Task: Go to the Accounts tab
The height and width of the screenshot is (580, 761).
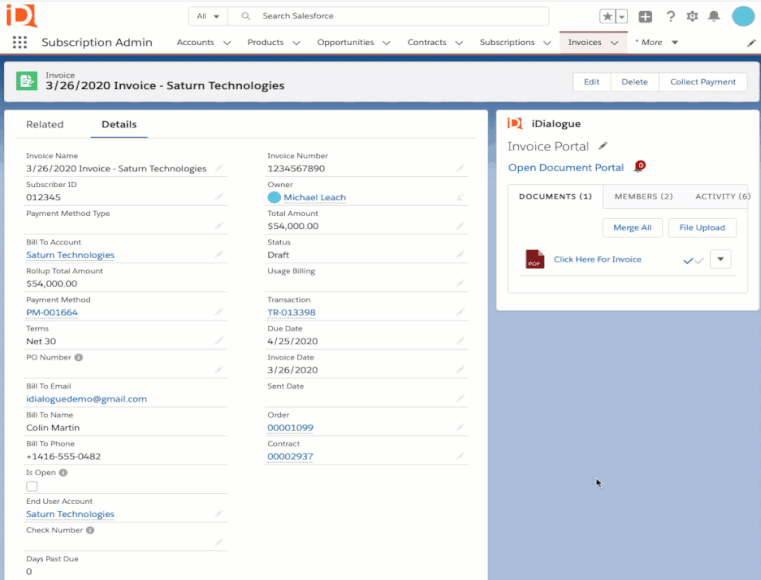Action: 195,42
